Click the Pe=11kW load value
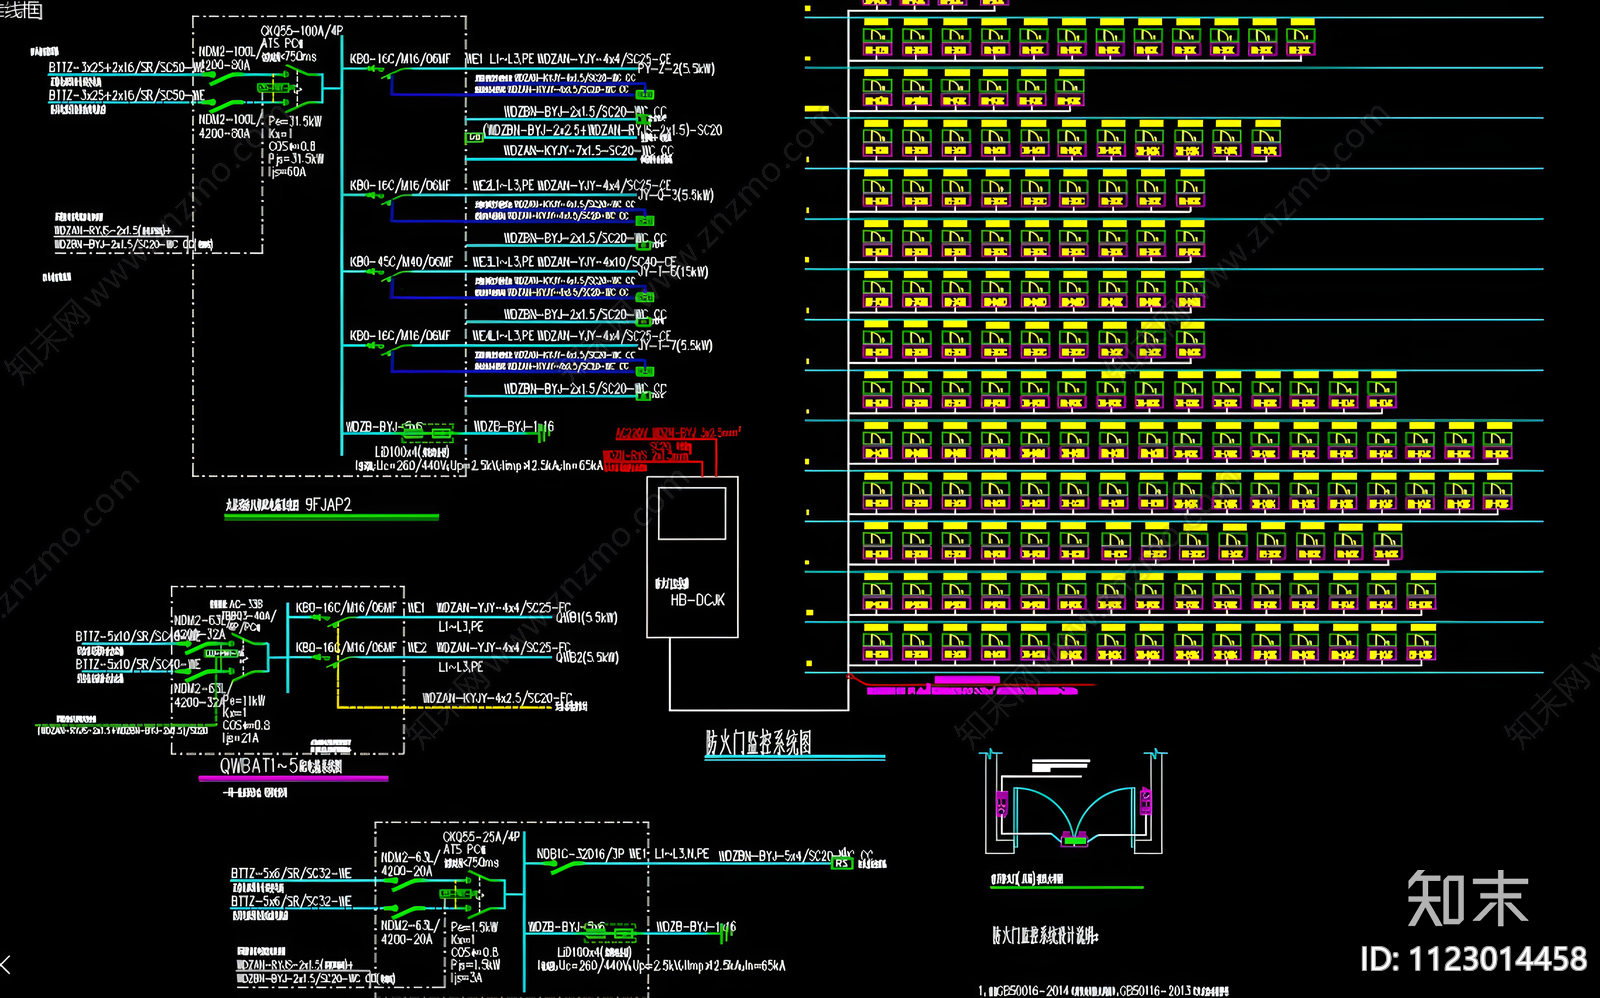 (244, 701)
